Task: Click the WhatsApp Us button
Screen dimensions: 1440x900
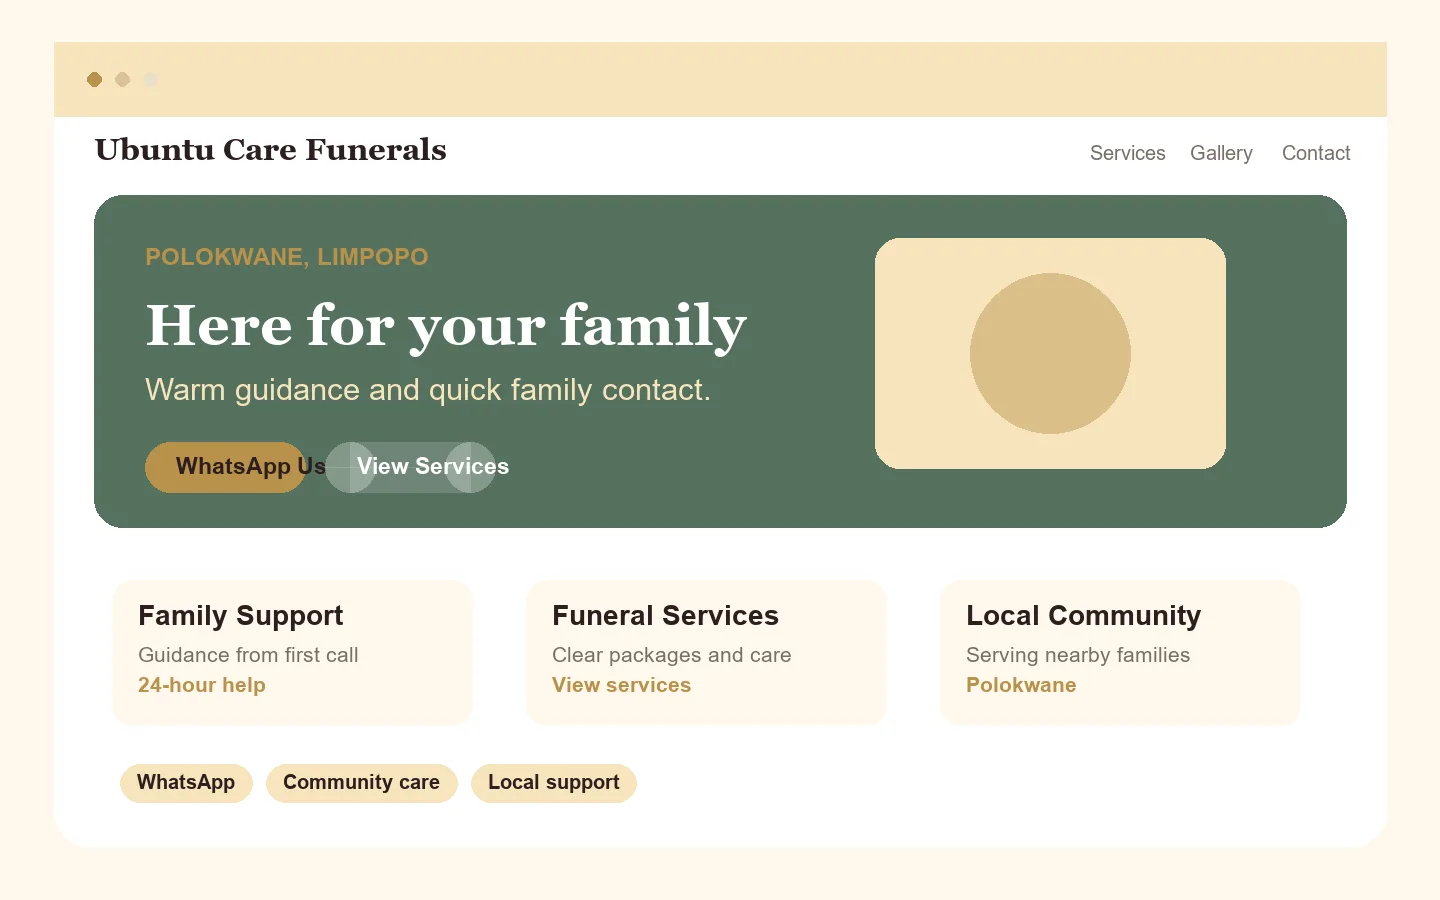Action: click(x=225, y=467)
